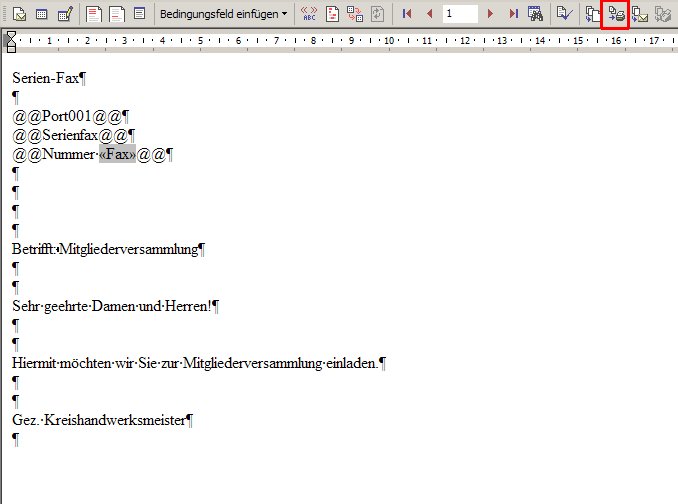Viewport: 678px width, 504px height.
Task: Merge to the printer
Action: tap(616, 14)
